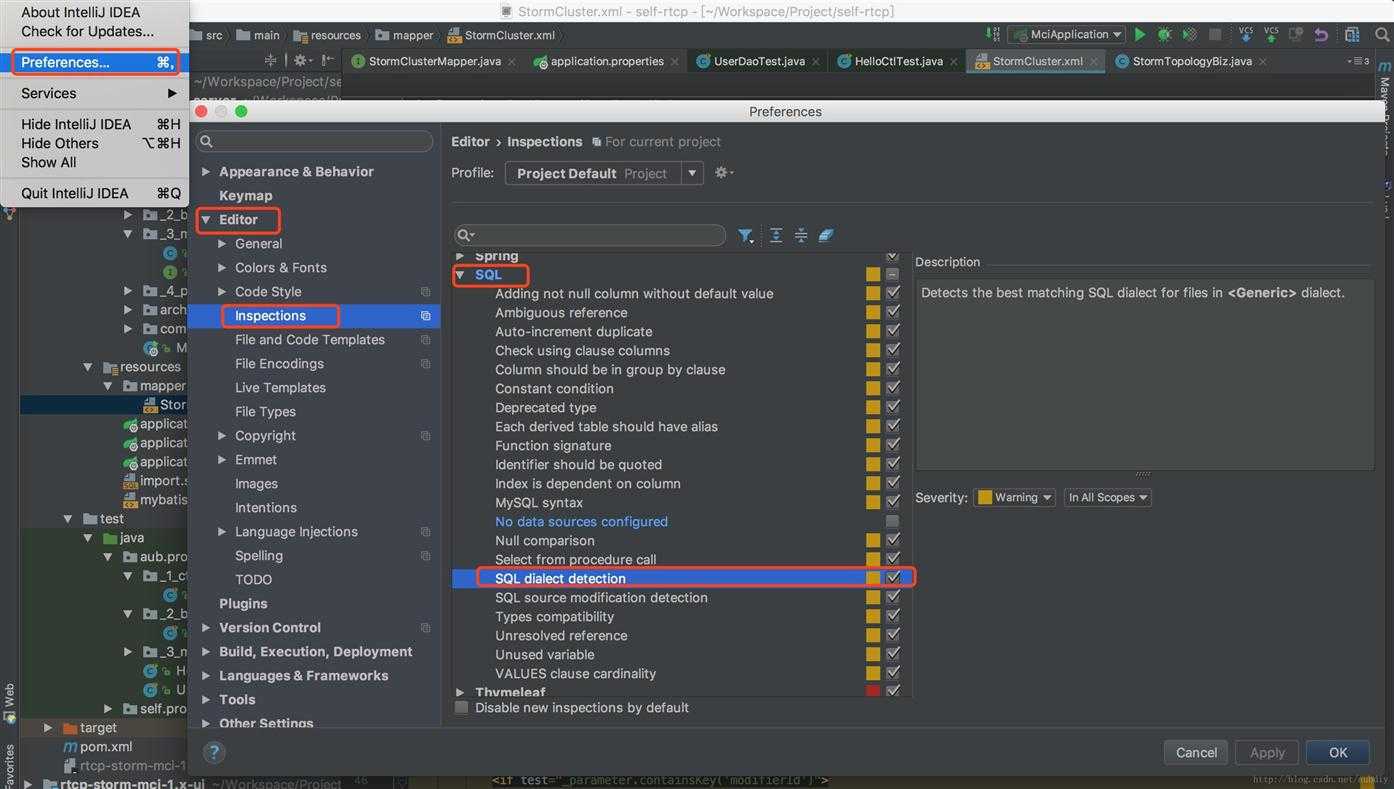1394x789 pixels.
Task: Click the green Run button in toolbar
Action: pyautogui.click(x=1140, y=34)
